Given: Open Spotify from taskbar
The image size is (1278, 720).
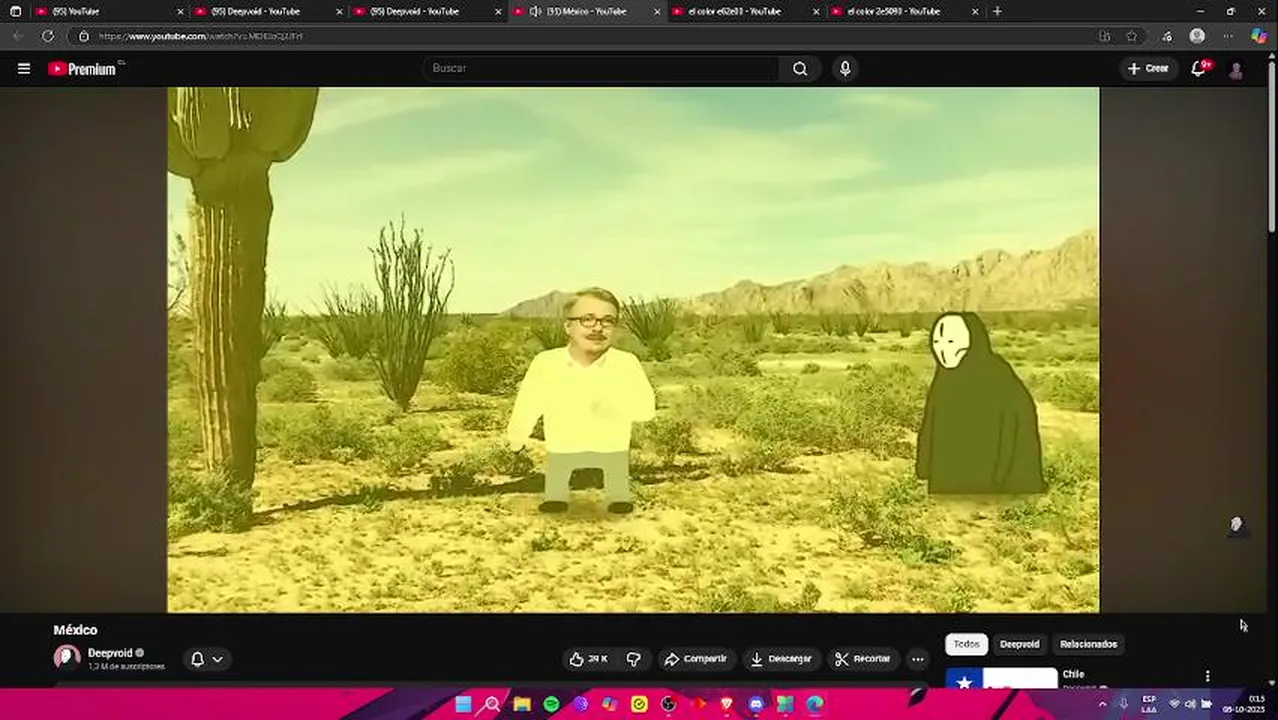Looking at the screenshot, I should click(551, 705).
